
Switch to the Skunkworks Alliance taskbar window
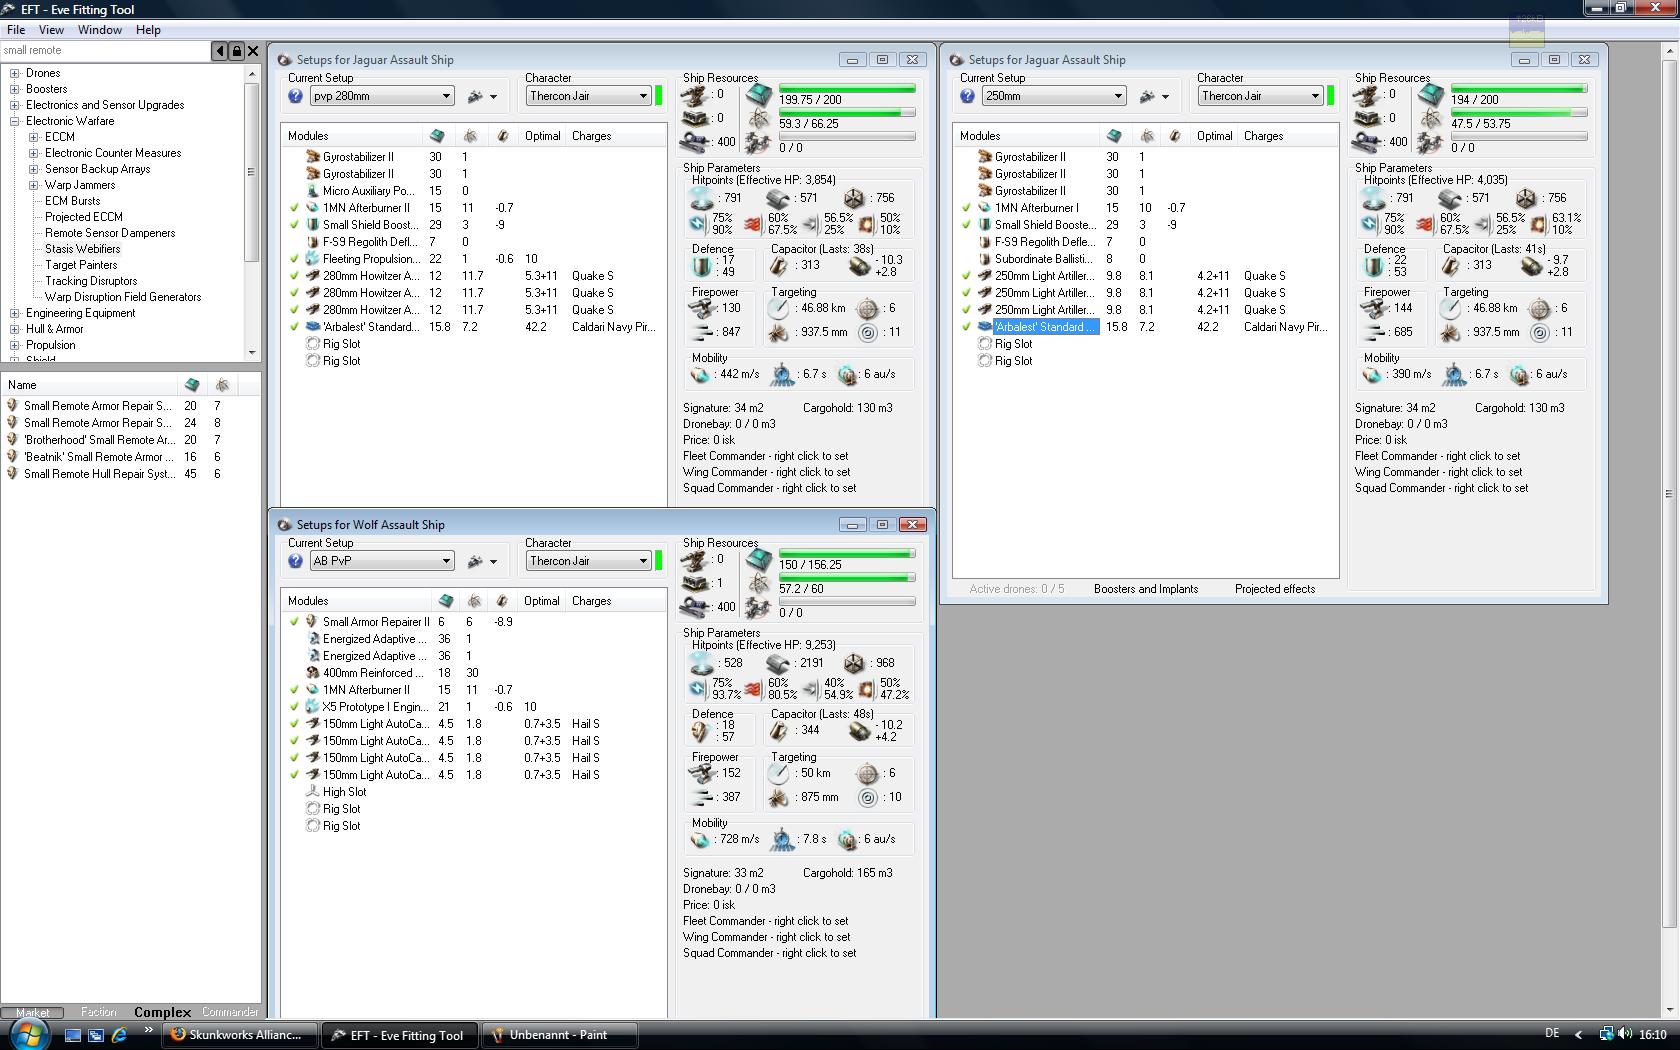(x=241, y=1035)
